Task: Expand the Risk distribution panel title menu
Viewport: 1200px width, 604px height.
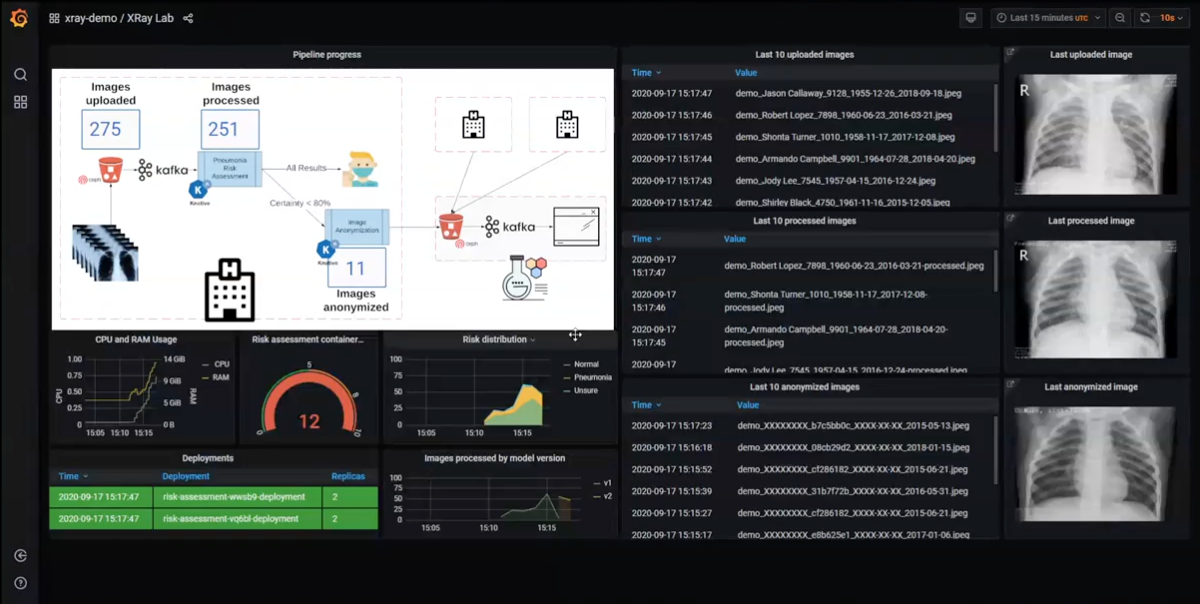Action: point(499,340)
